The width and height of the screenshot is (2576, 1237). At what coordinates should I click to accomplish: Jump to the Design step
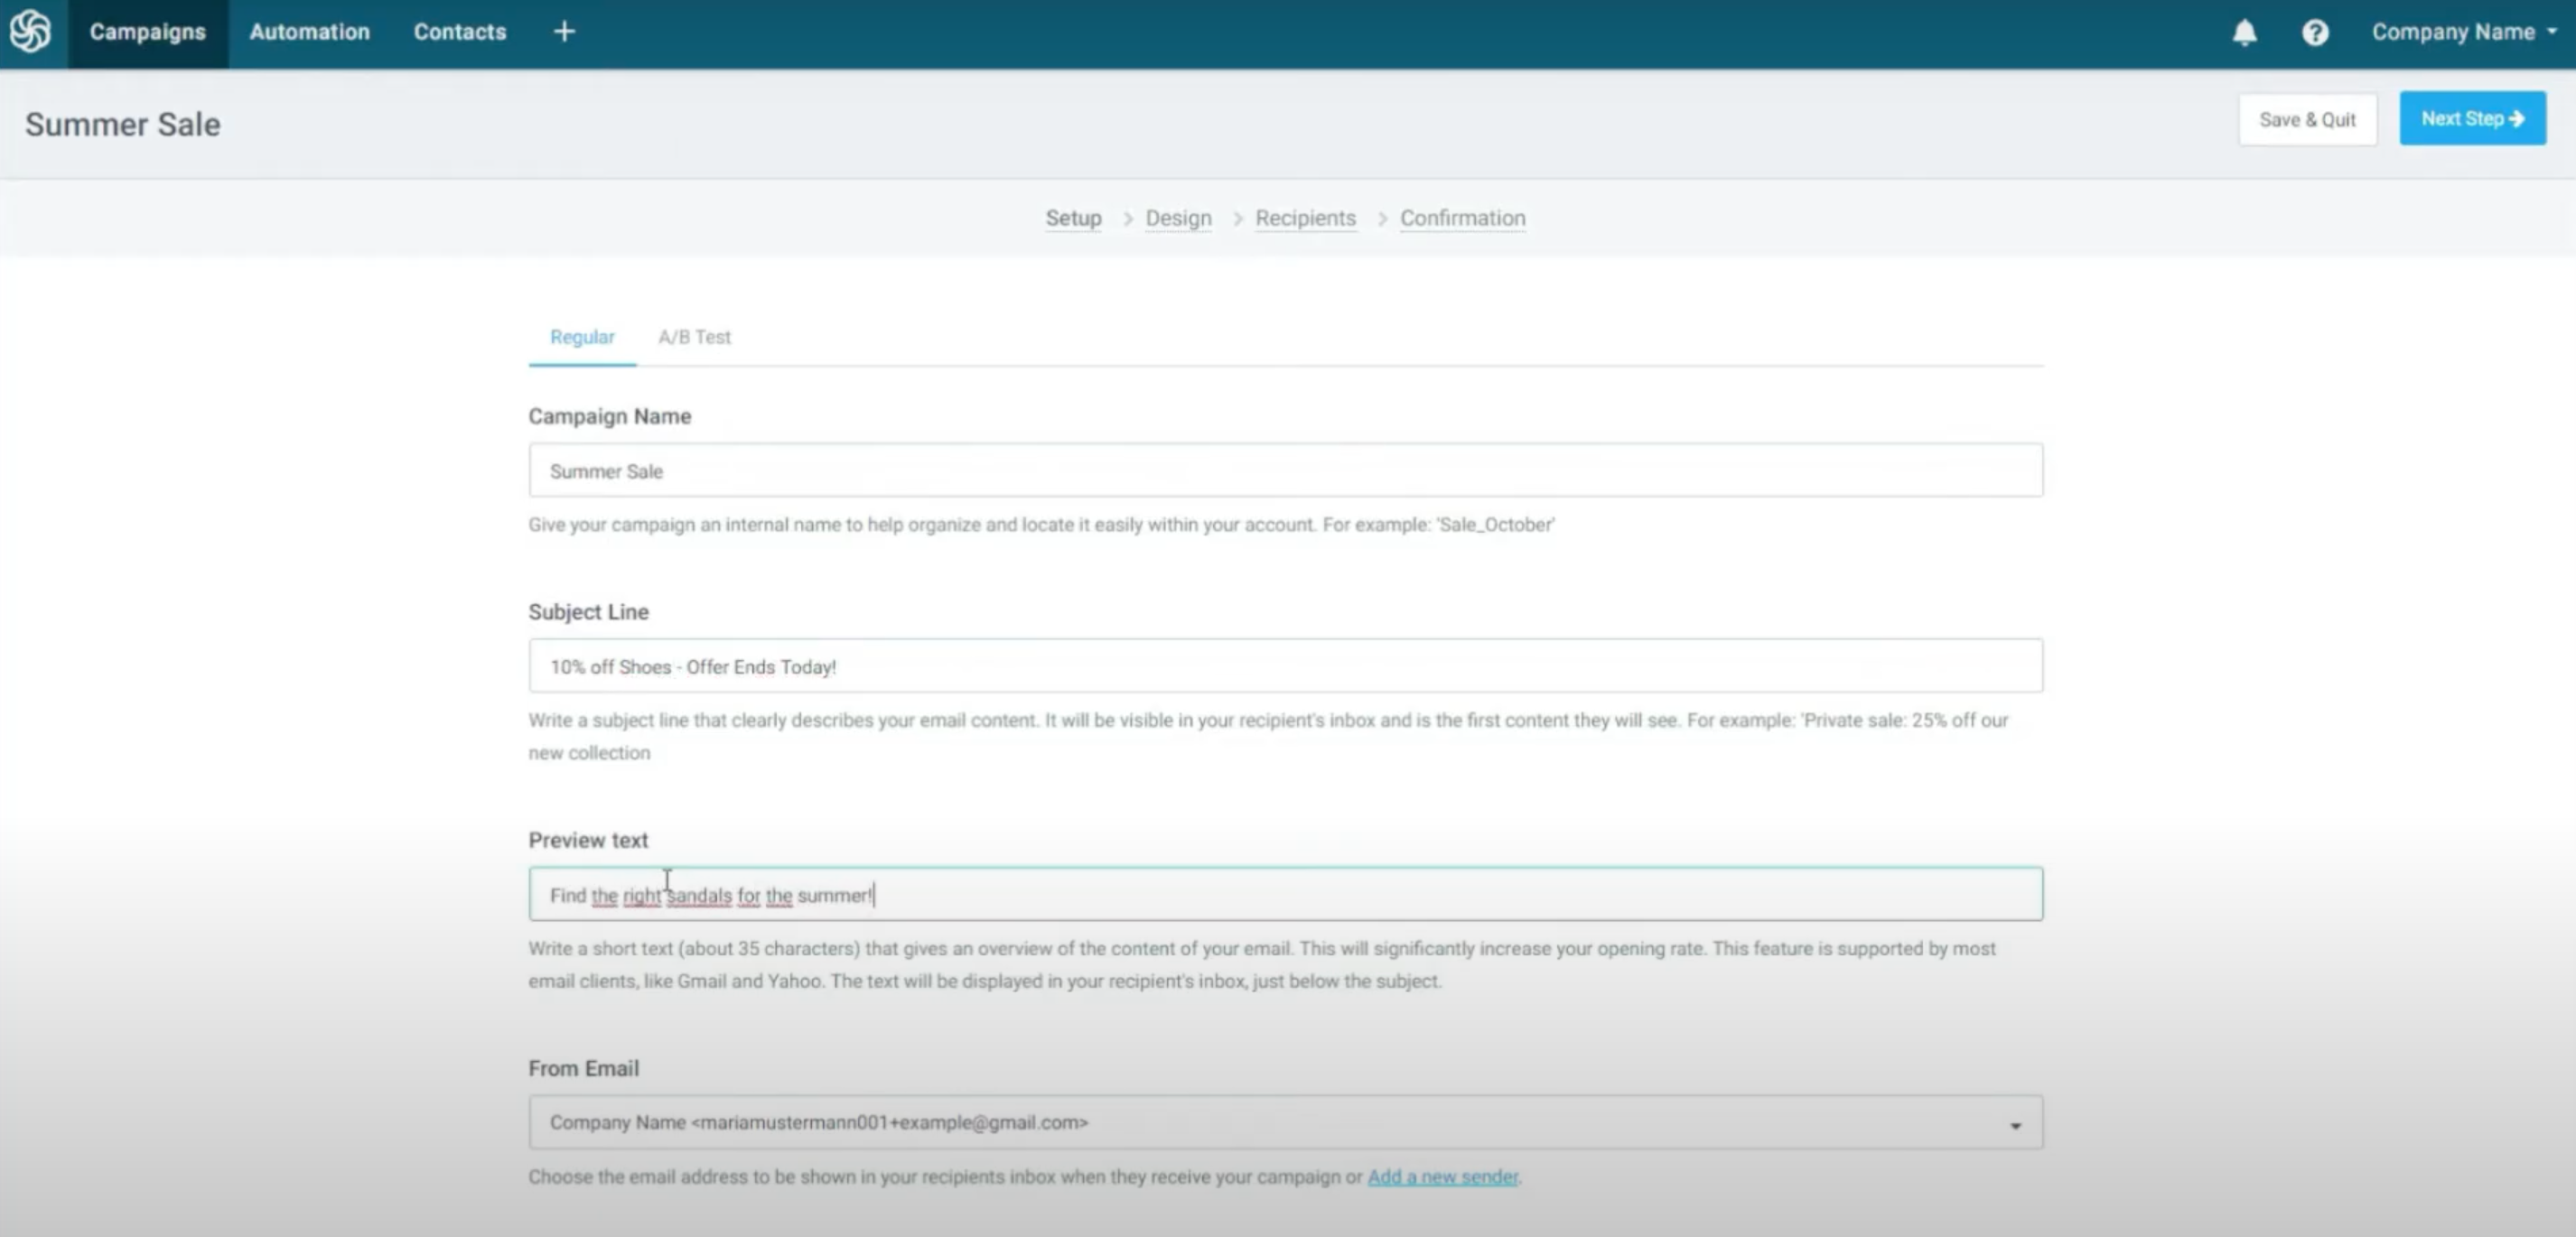click(x=1178, y=218)
